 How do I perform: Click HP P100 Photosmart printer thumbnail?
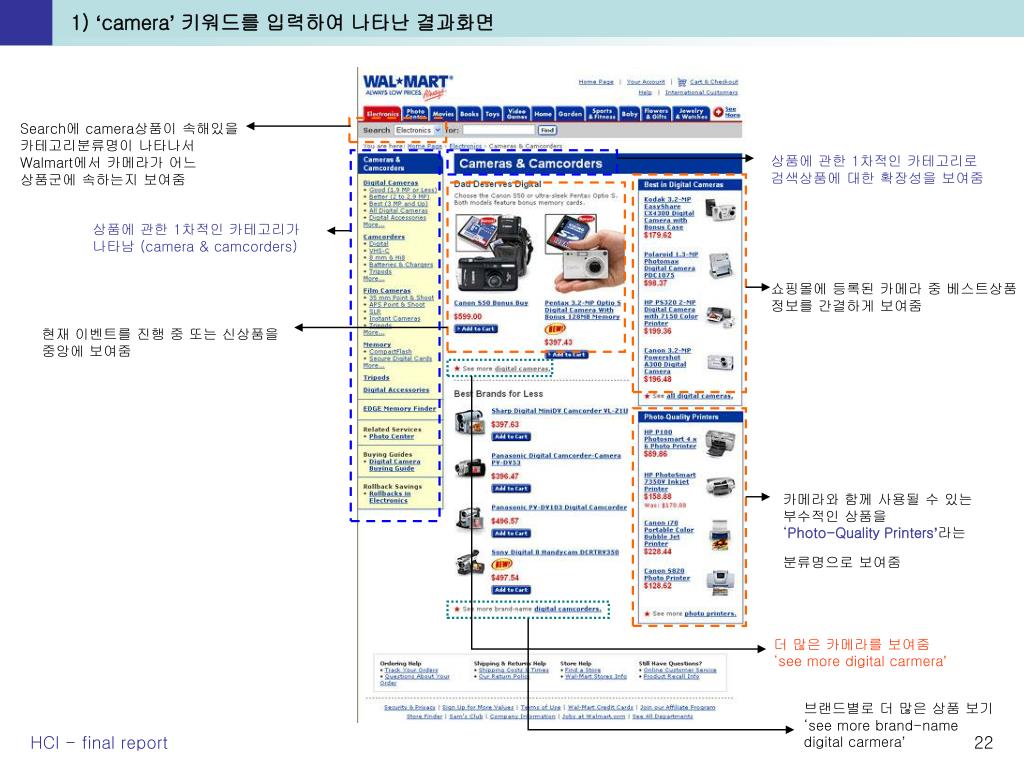pos(720,443)
